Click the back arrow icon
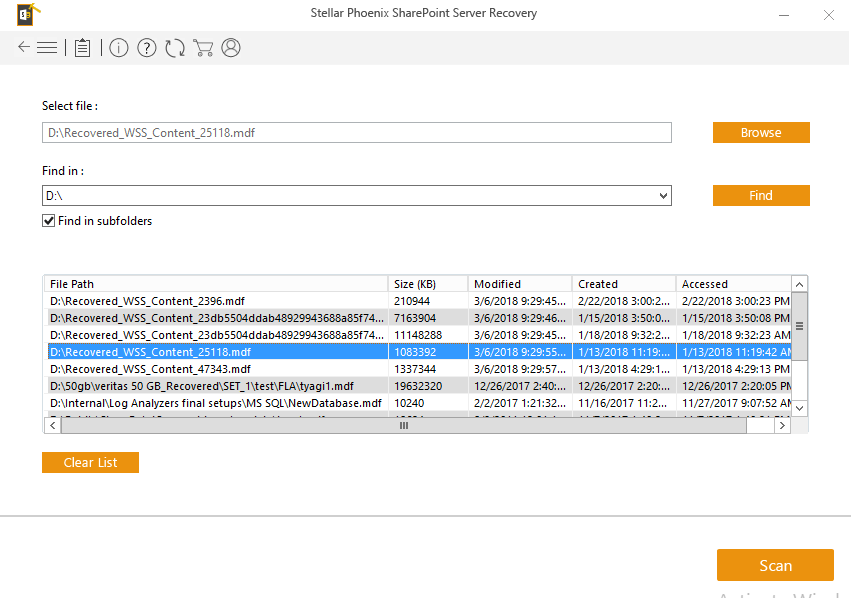The image size is (851, 598). click(24, 47)
